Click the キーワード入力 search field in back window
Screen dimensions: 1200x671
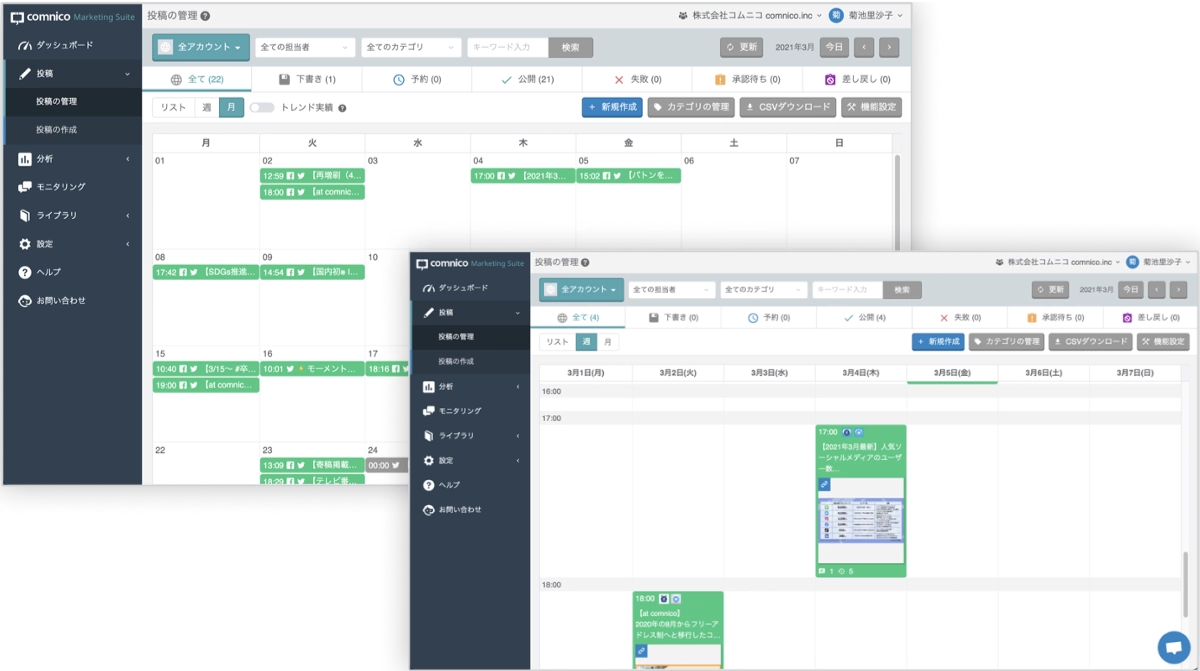pyautogui.click(x=508, y=47)
